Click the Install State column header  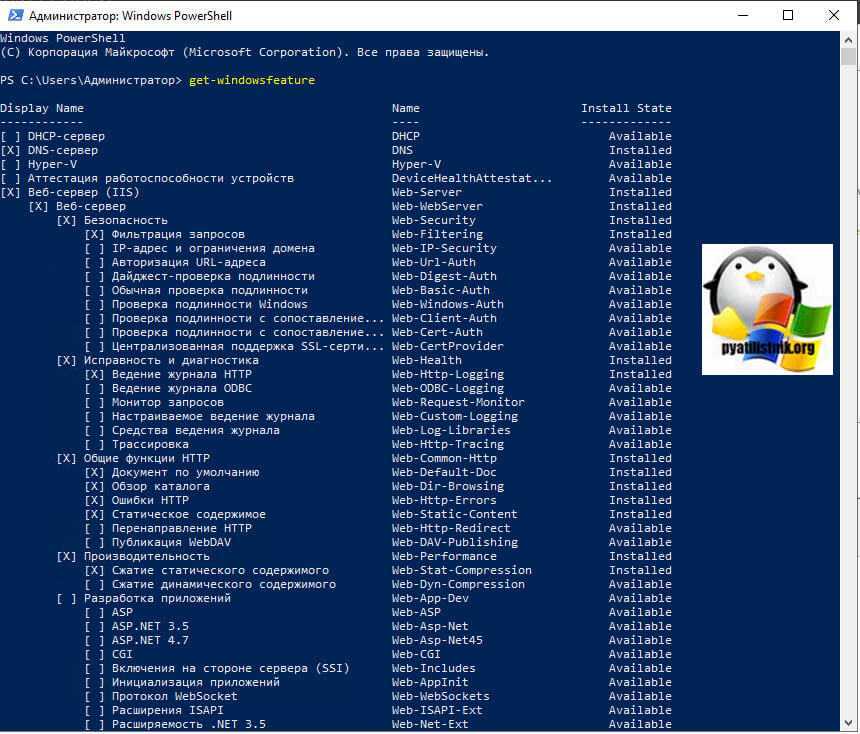[626, 108]
